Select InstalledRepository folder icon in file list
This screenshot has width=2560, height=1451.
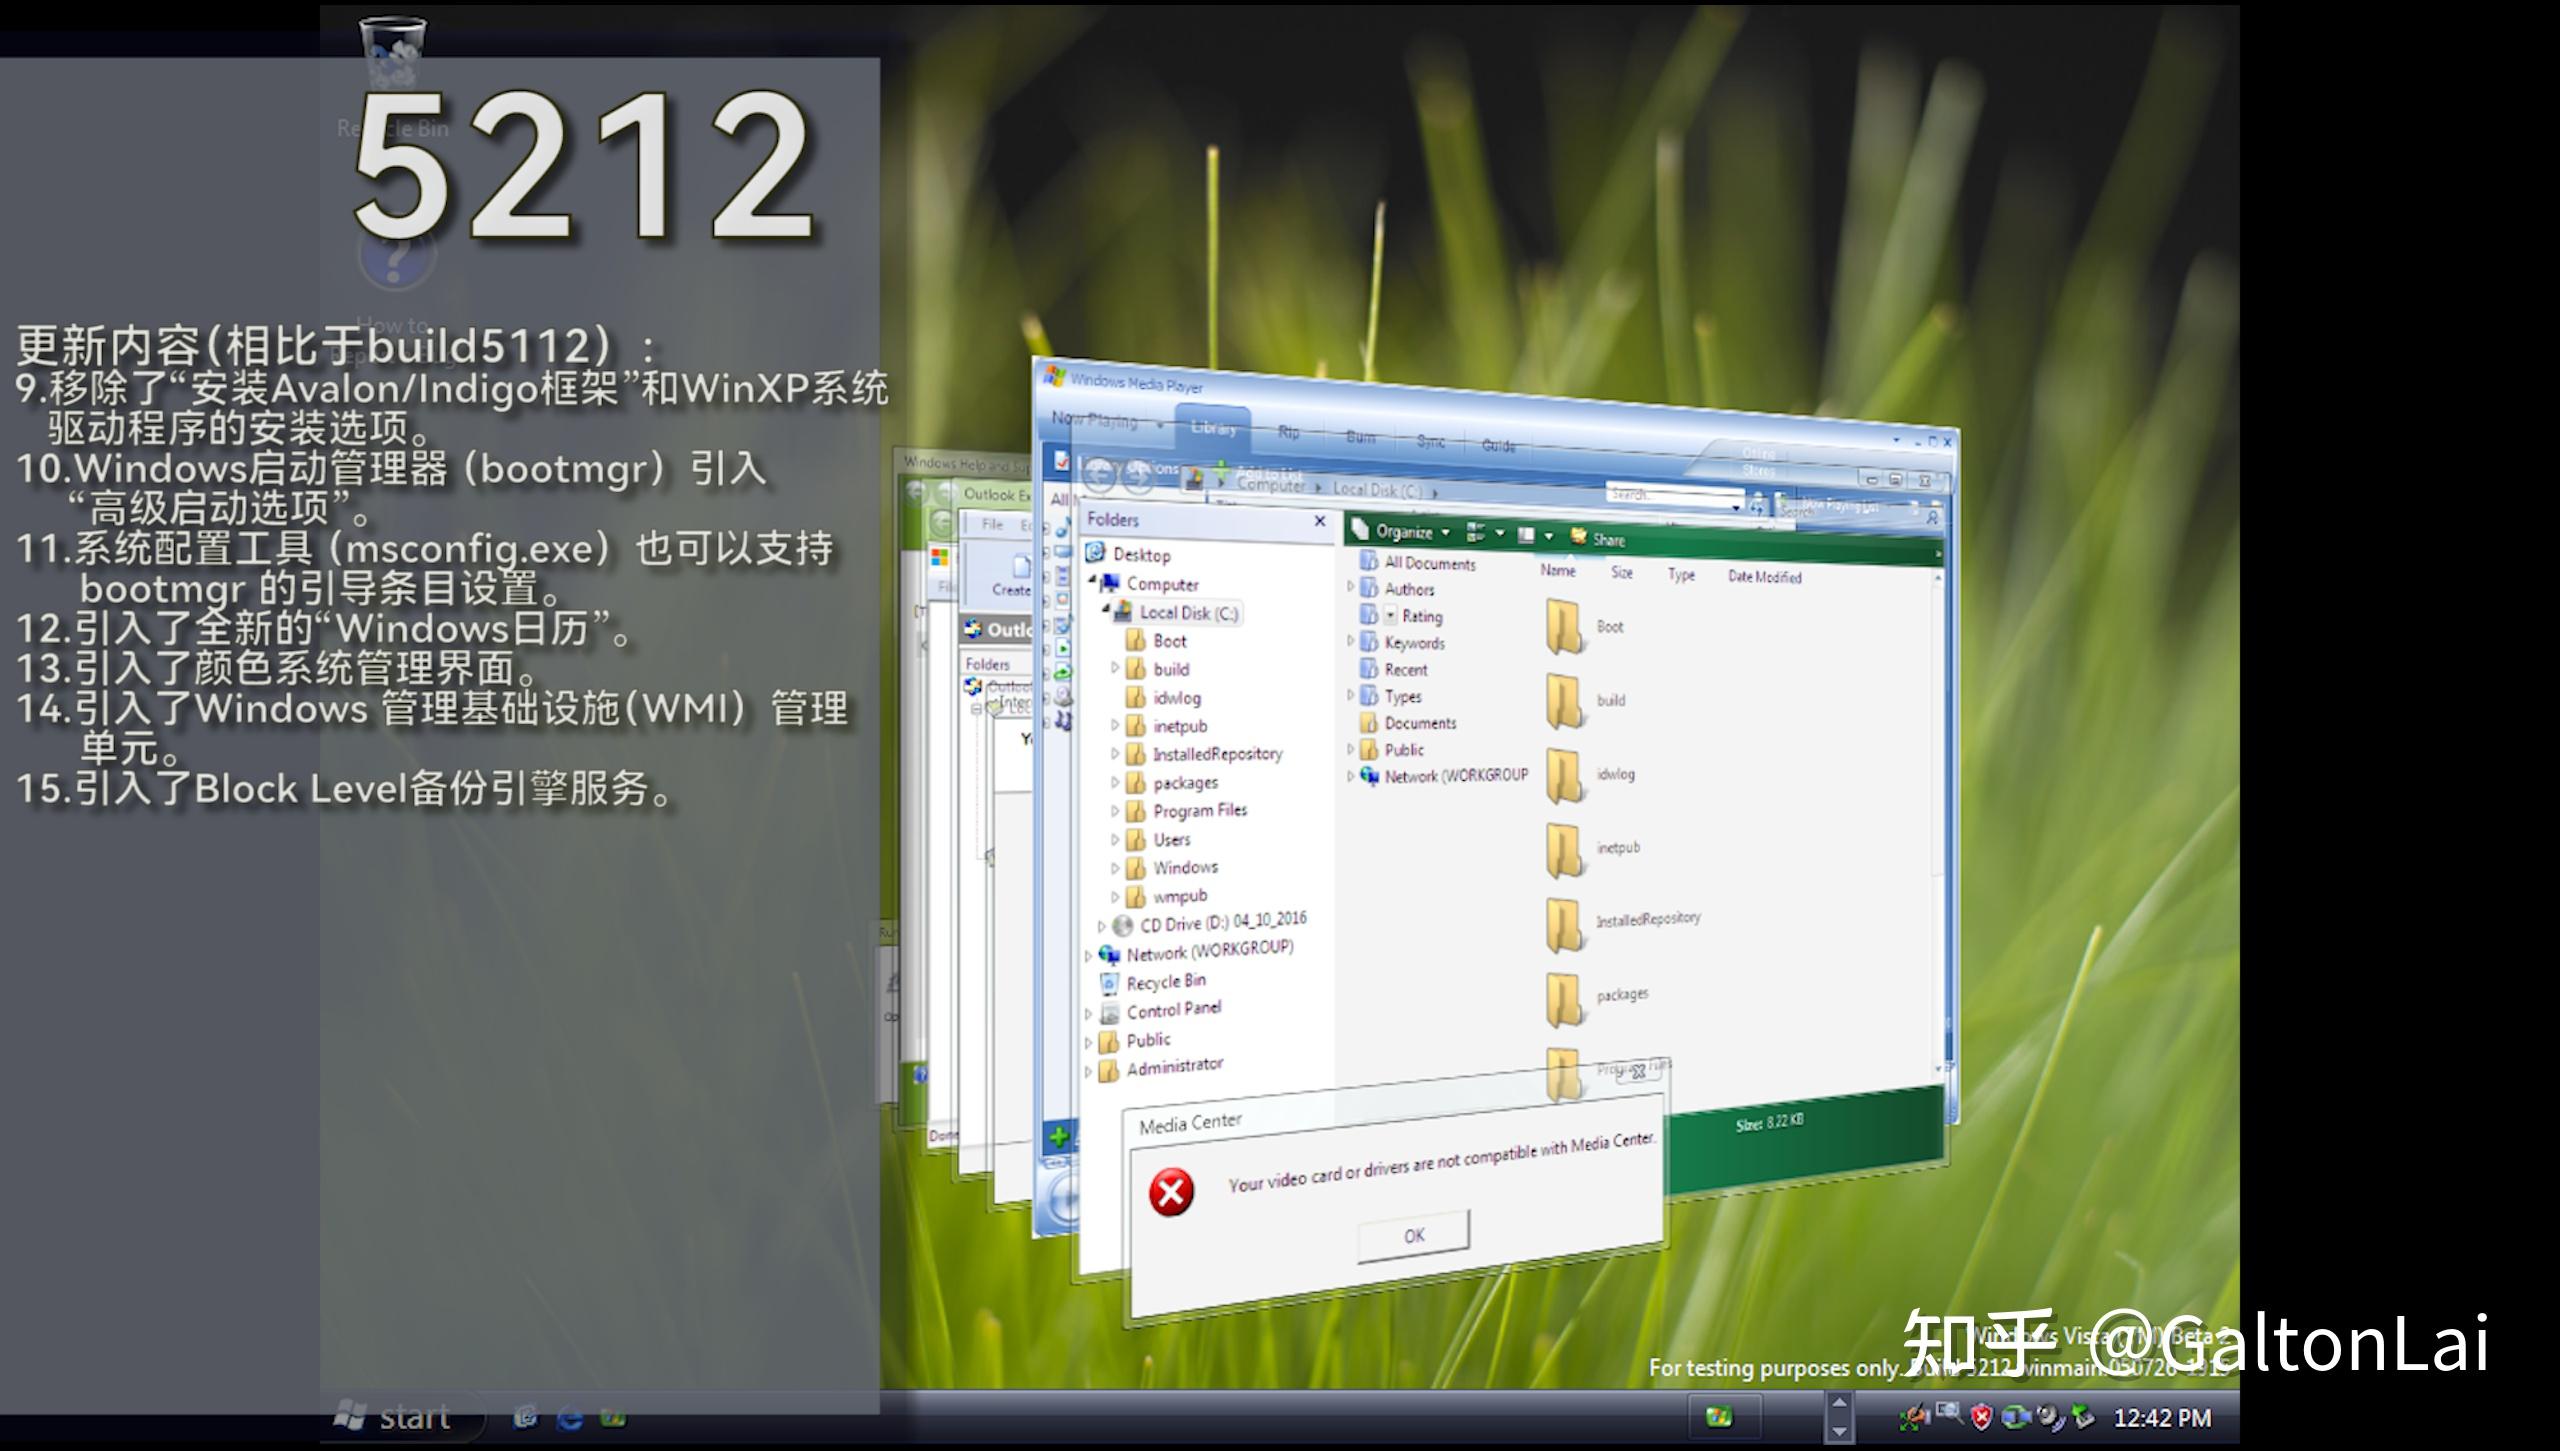pos(1564,924)
